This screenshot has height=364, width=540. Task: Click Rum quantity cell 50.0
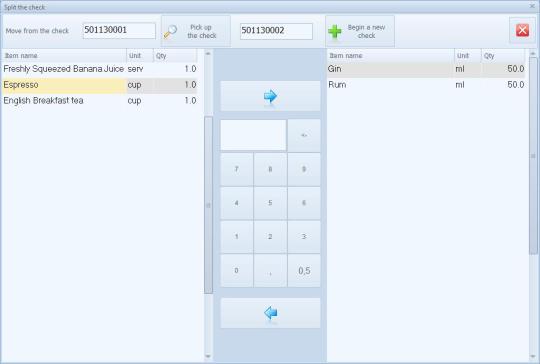point(503,85)
